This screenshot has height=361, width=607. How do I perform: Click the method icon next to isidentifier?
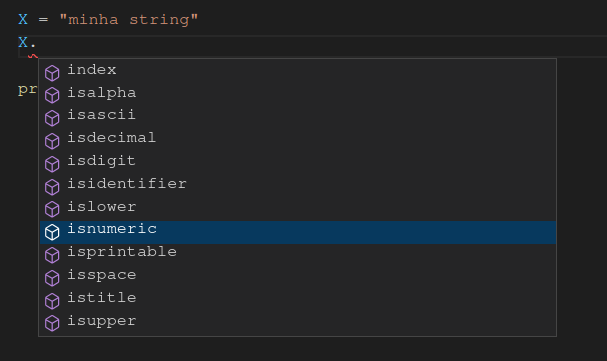tap(52, 187)
